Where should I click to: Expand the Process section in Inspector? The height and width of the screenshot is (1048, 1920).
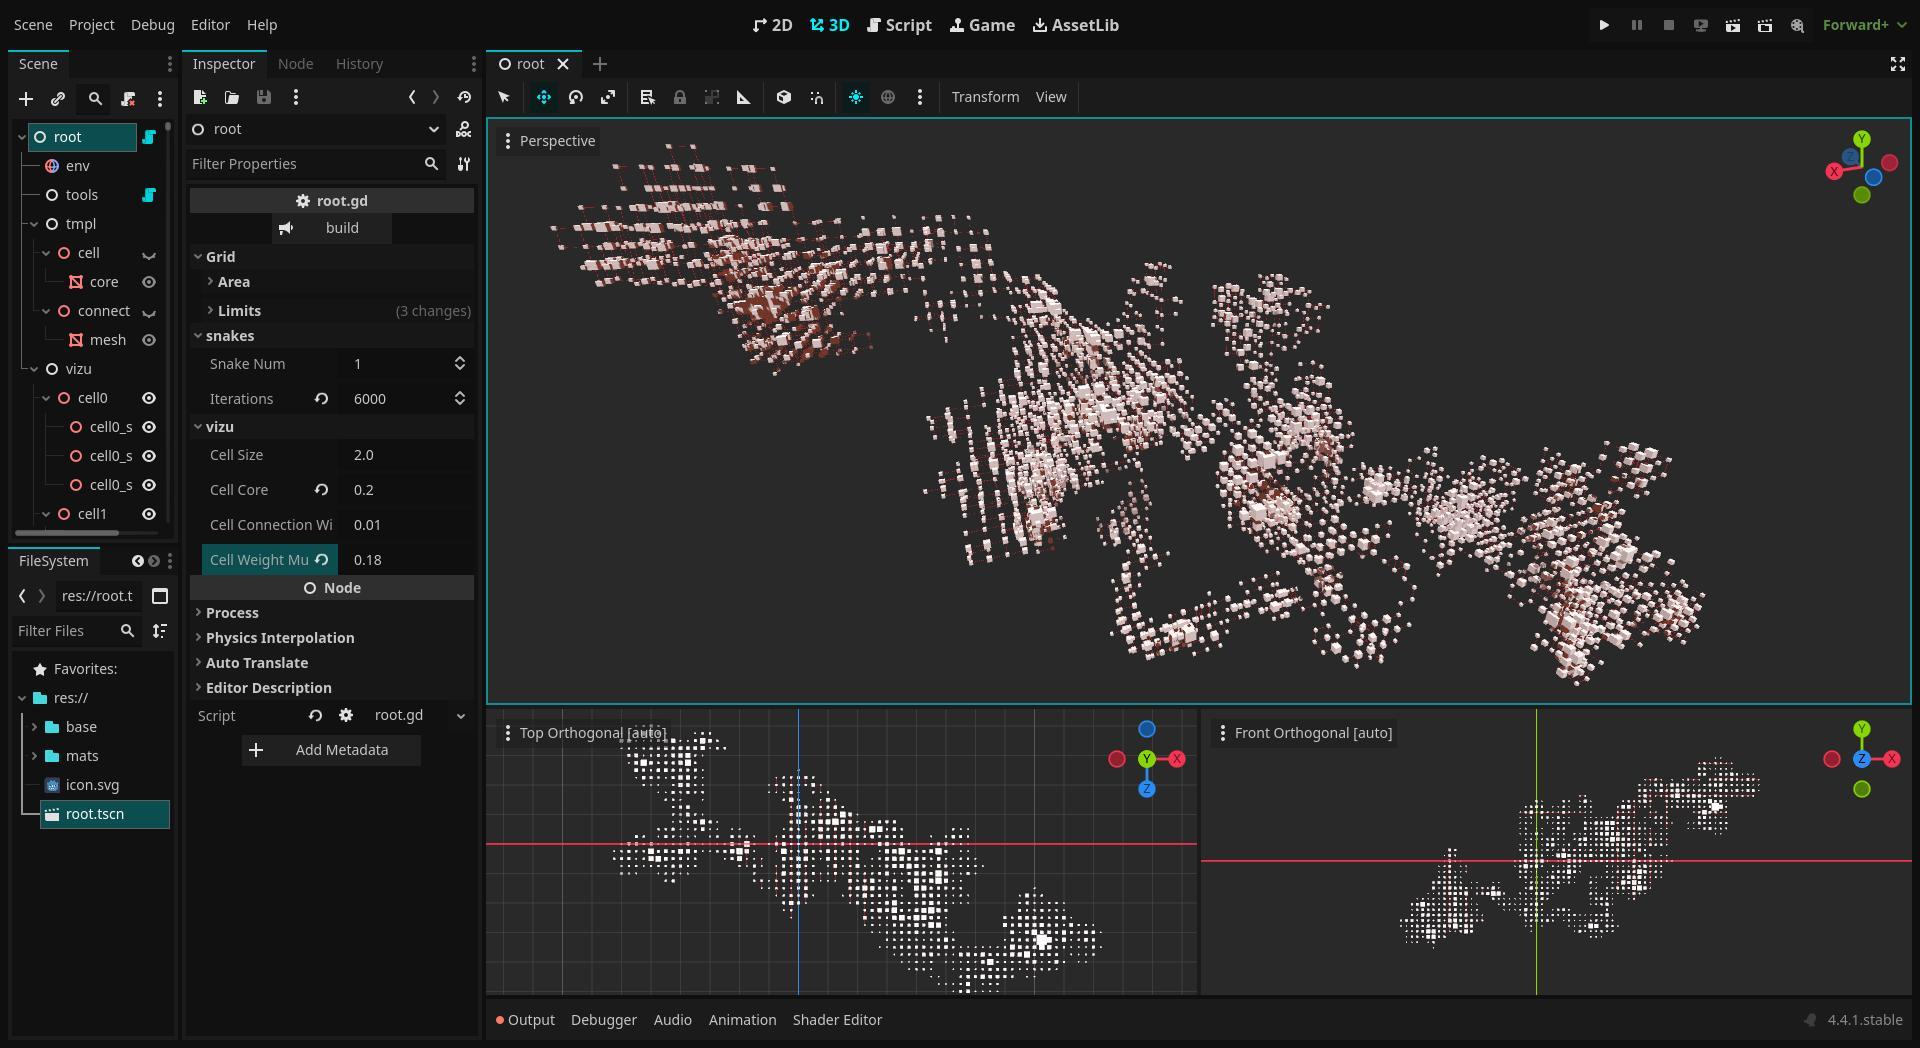[x=232, y=613]
